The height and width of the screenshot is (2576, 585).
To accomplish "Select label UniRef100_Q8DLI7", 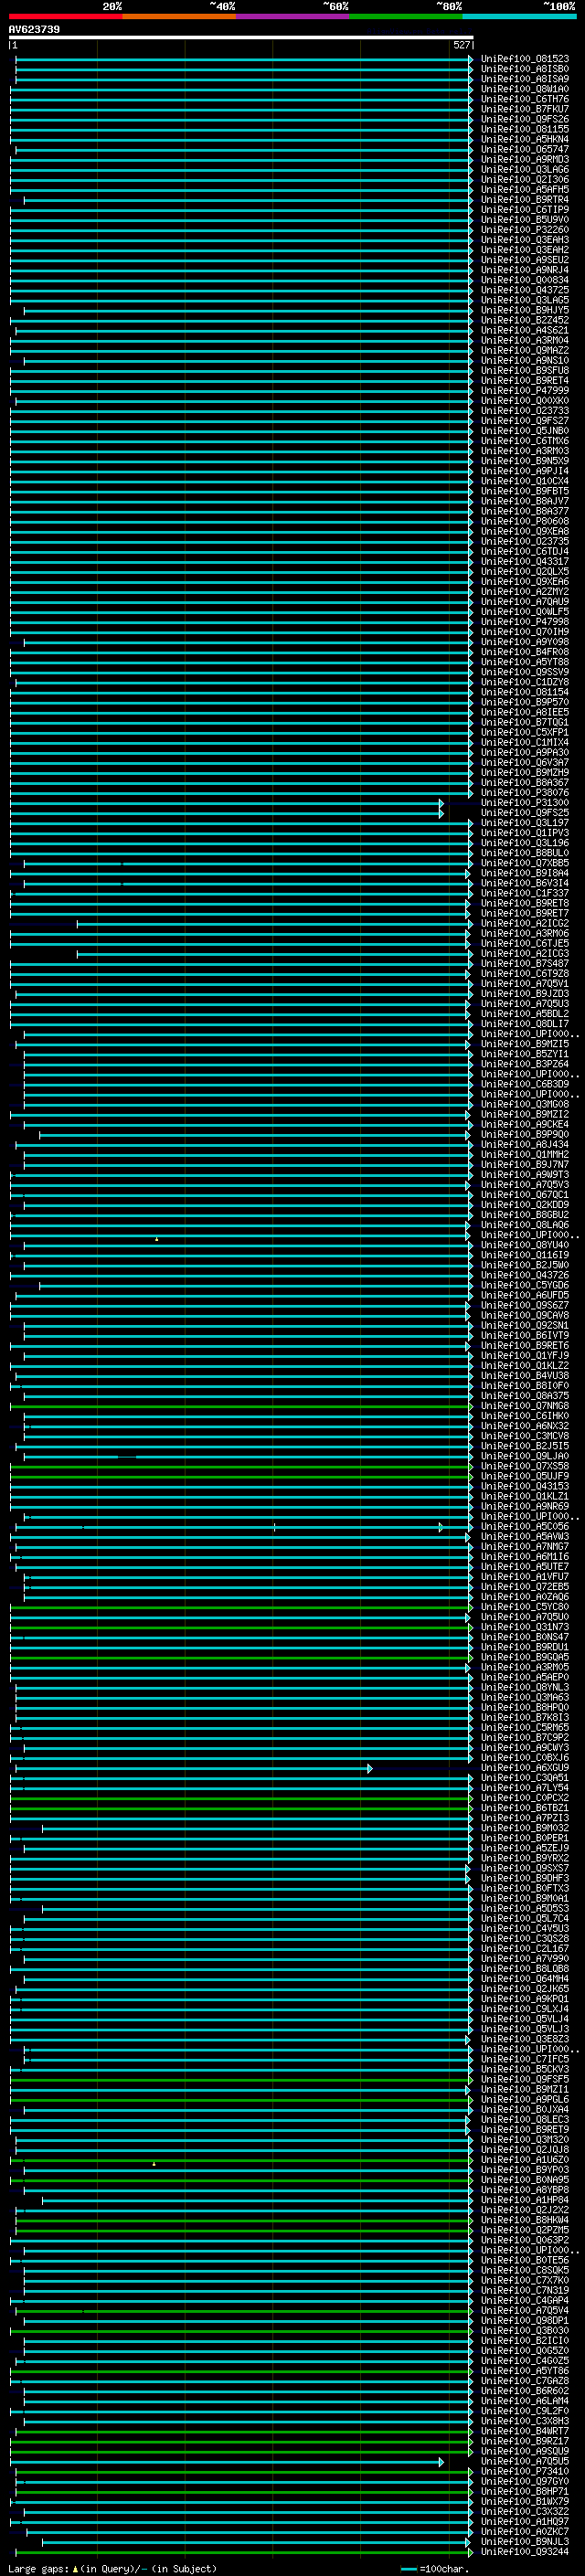I will pyautogui.click(x=525, y=1024).
